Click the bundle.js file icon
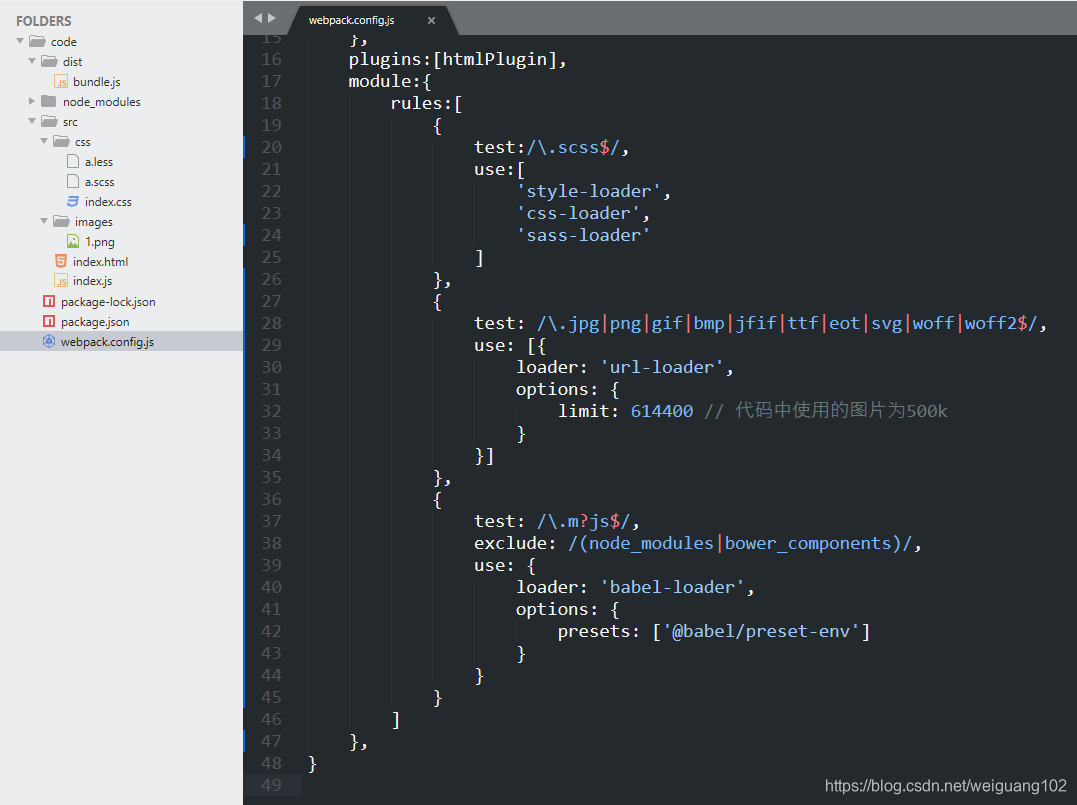 [61, 82]
